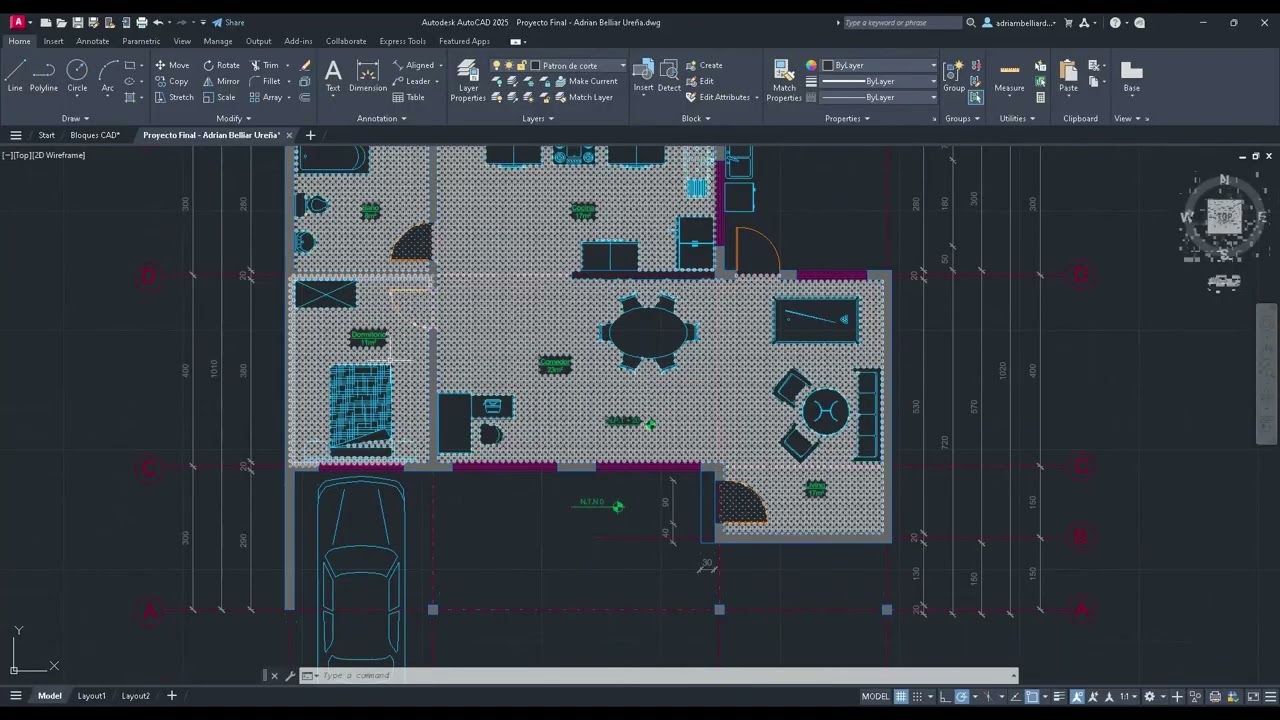Click the Share button
Viewport: 1280px width, 720px height.
228,22
